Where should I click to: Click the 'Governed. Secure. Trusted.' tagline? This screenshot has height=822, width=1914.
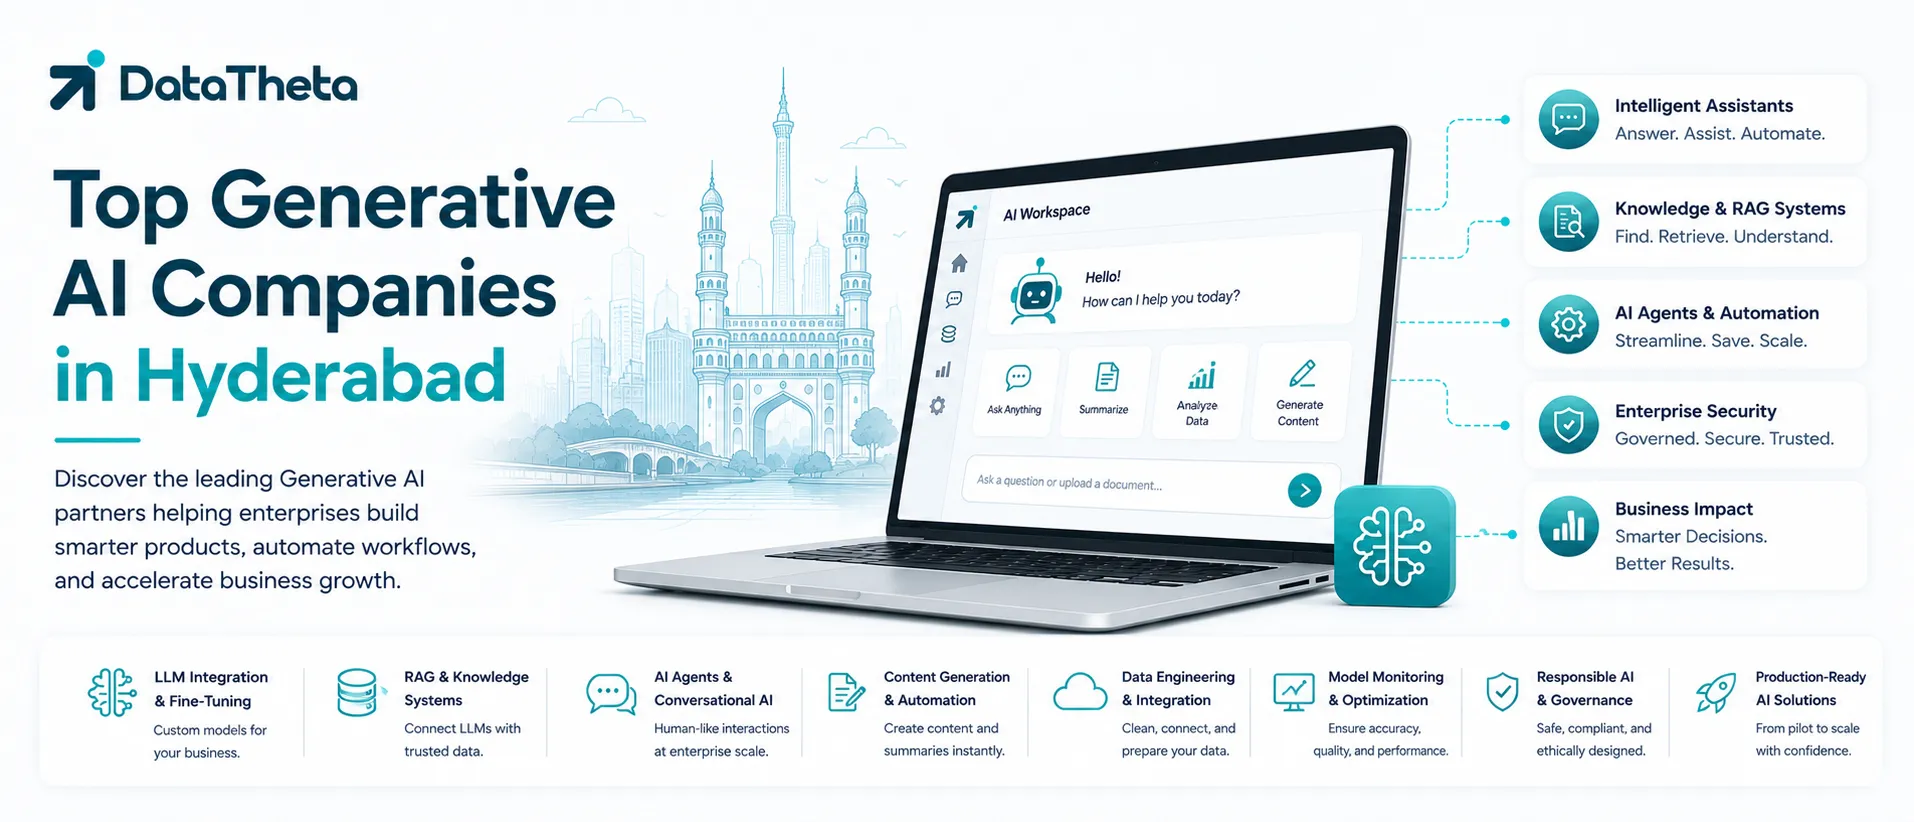tap(1724, 439)
